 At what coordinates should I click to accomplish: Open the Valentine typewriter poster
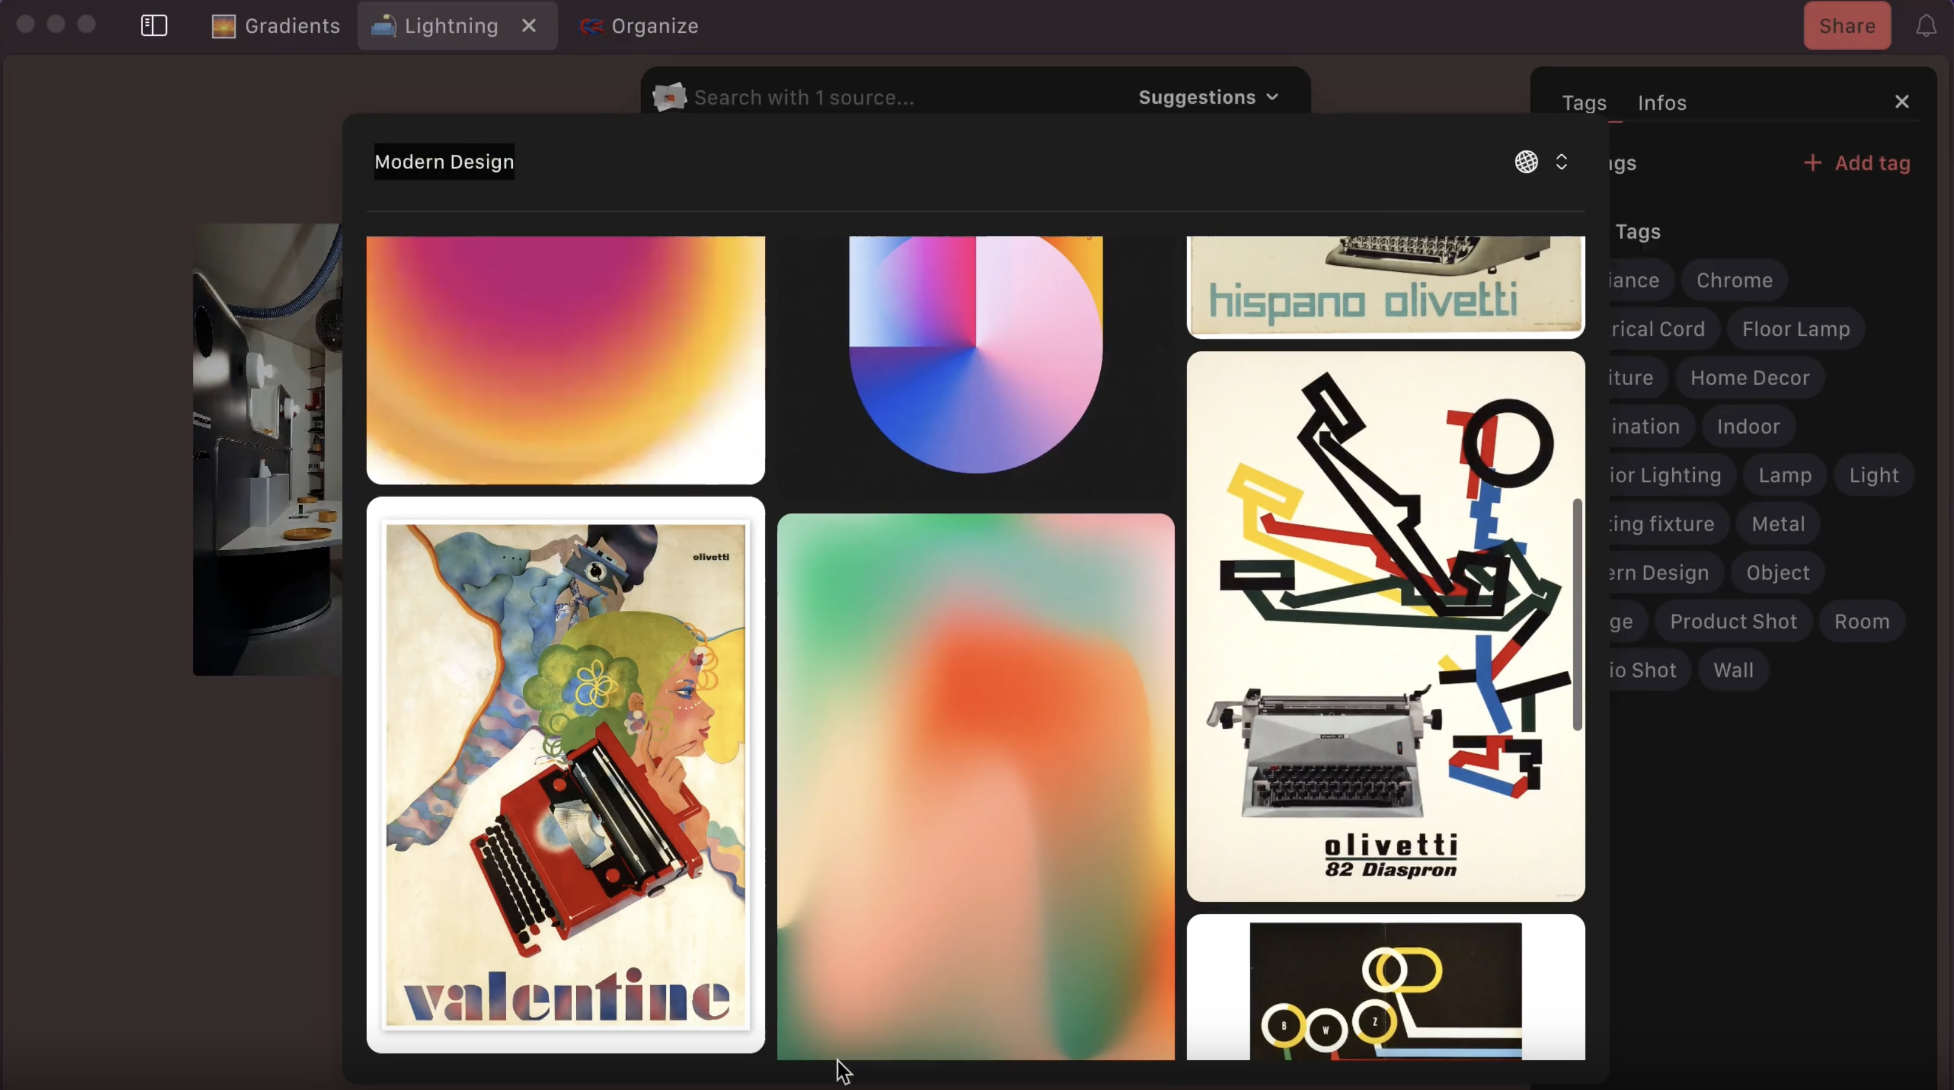(x=564, y=775)
